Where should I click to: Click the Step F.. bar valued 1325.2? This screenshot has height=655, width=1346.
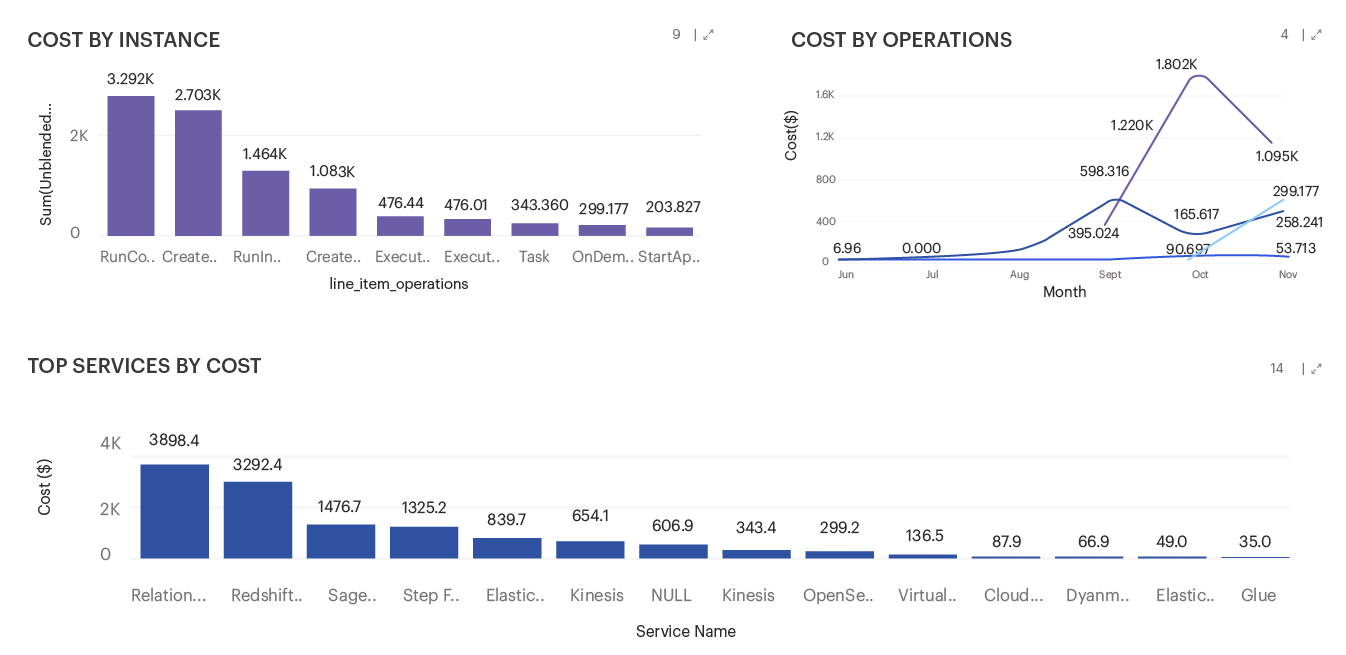pos(424,542)
